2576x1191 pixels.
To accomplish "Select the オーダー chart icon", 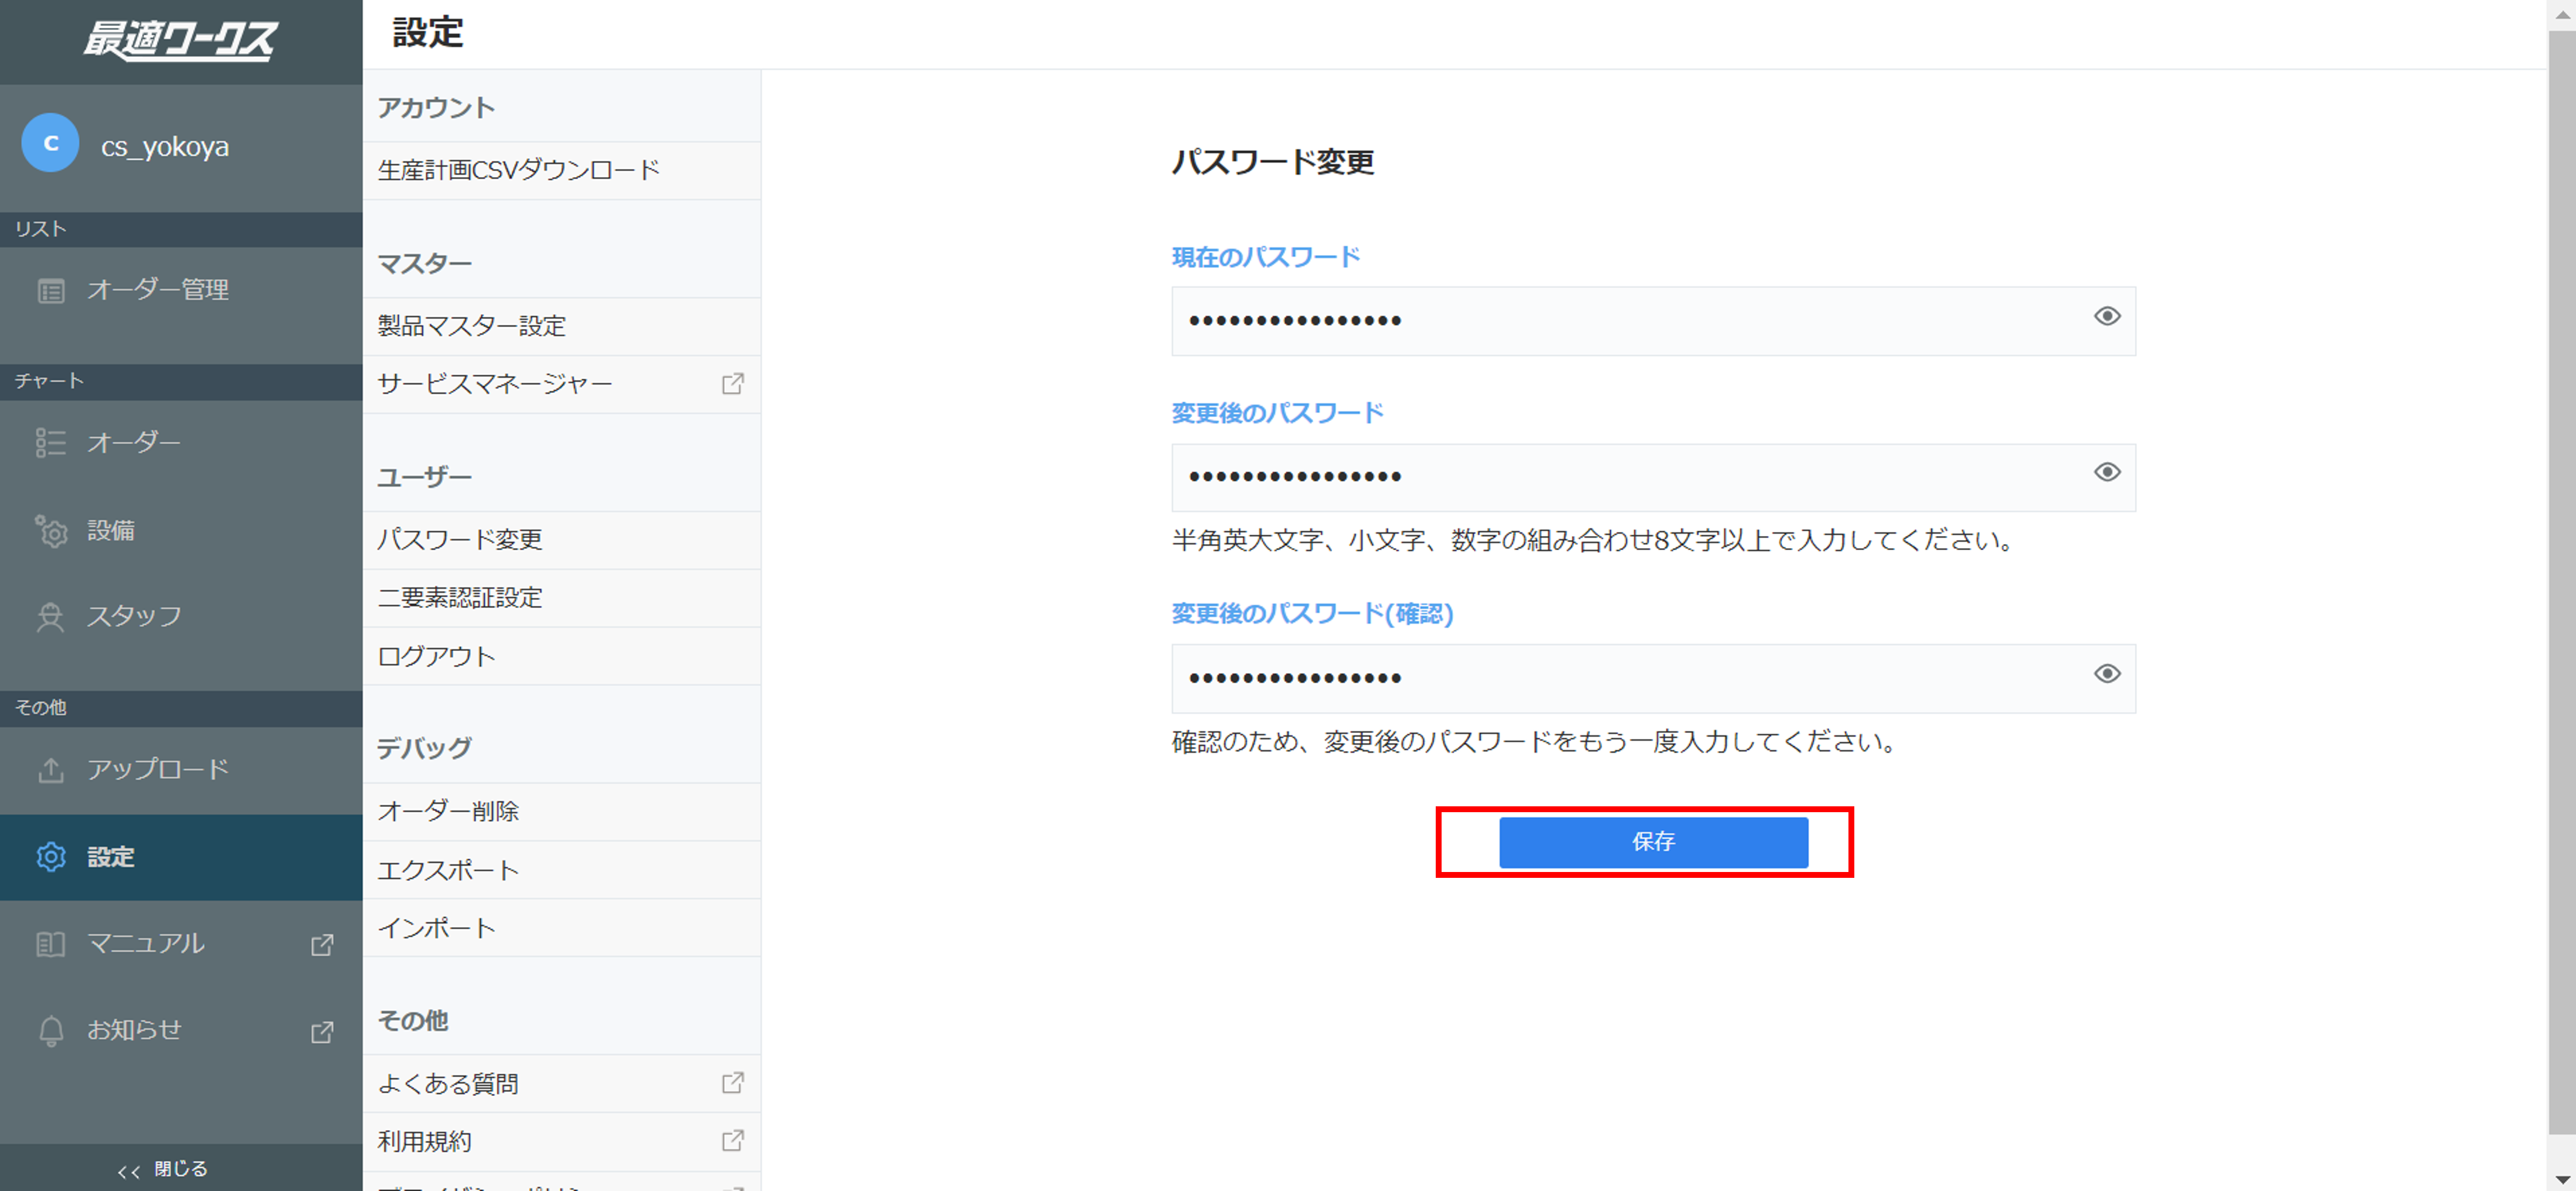I will click(x=51, y=443).
